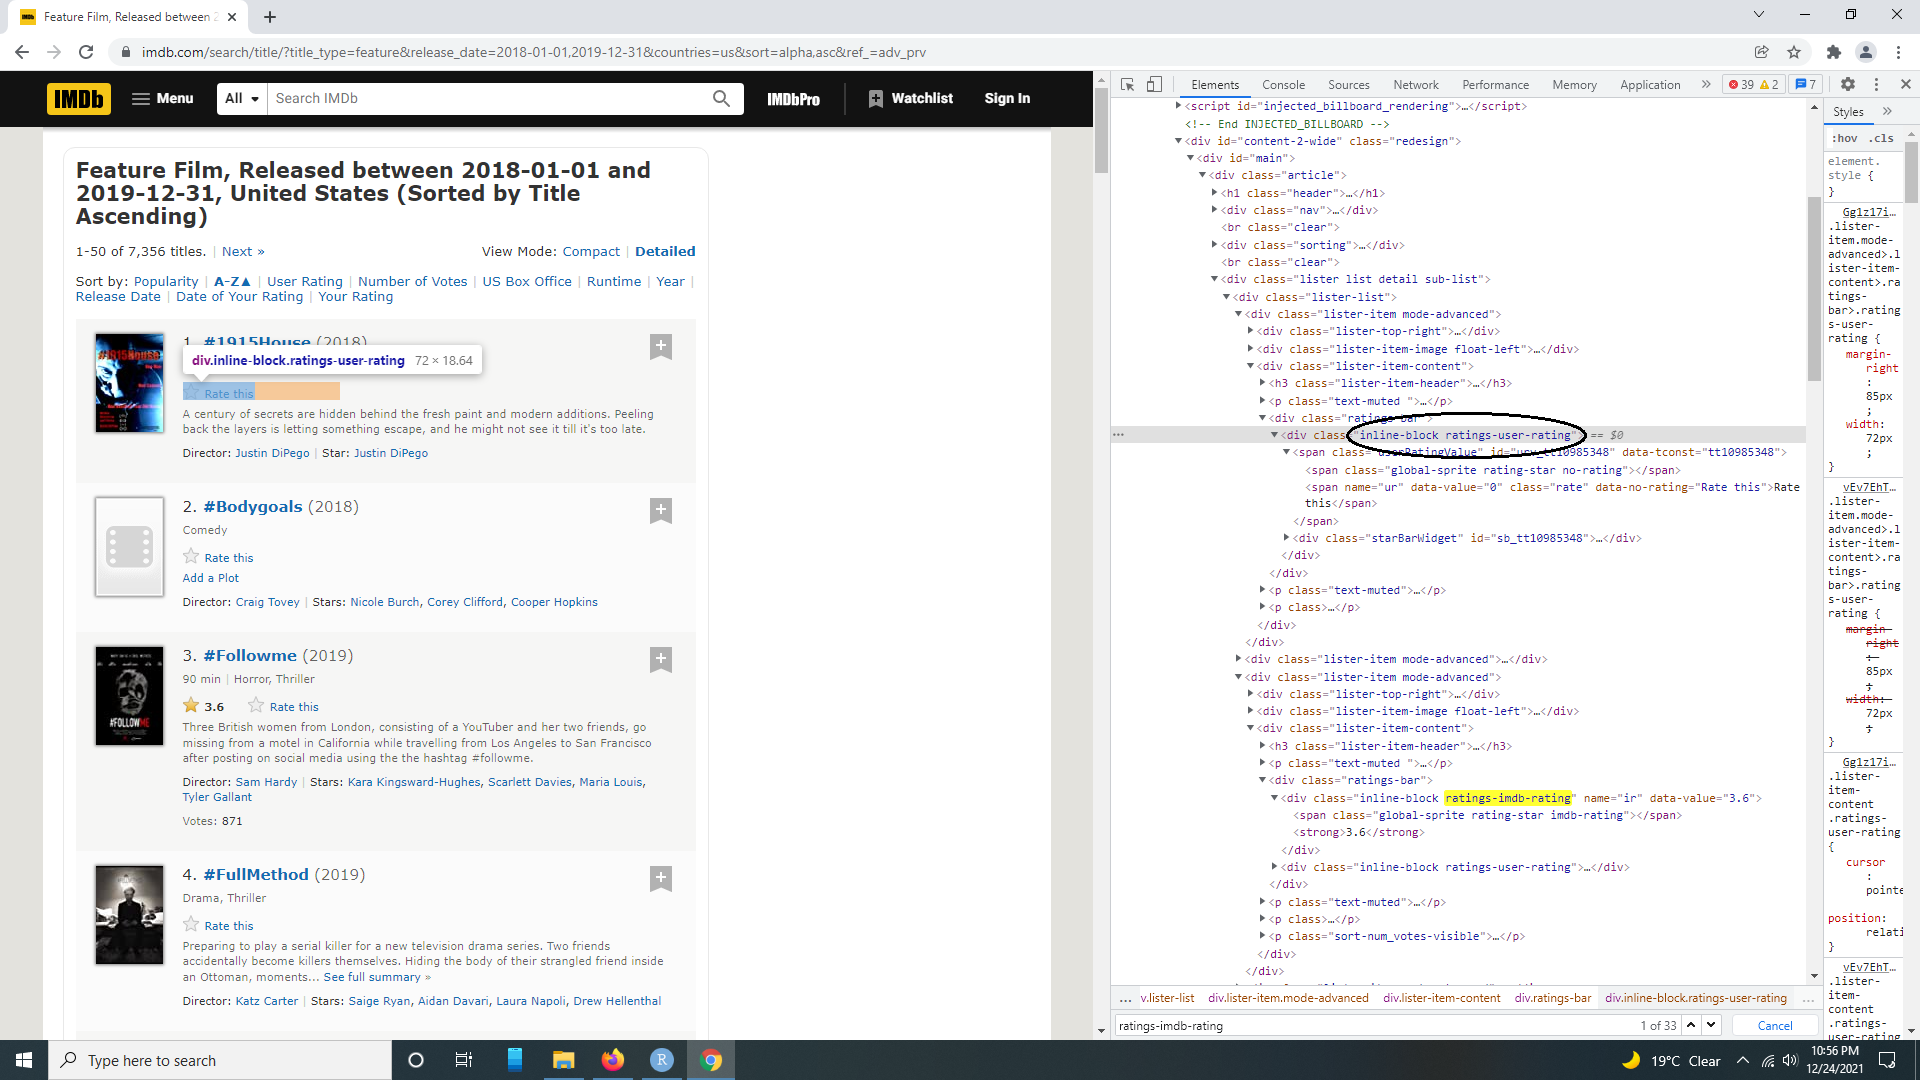Open Task View on the taskbar
1920x1080 pixels.
pos(464,1060)
